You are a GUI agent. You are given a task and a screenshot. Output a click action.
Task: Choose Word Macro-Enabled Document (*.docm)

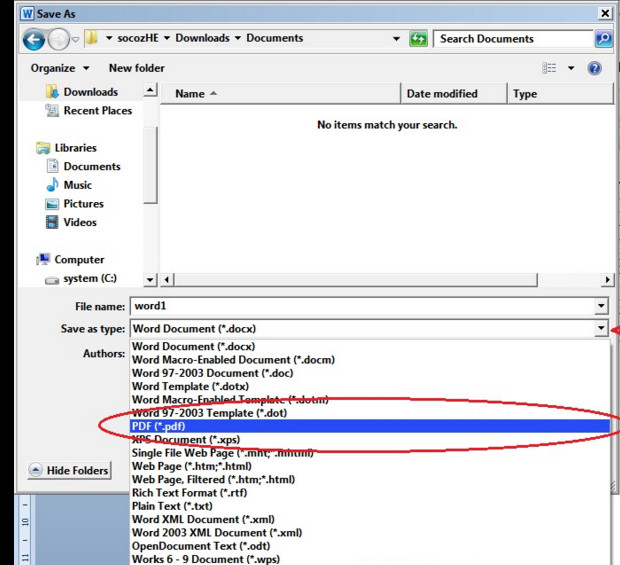tap(370, 360)
